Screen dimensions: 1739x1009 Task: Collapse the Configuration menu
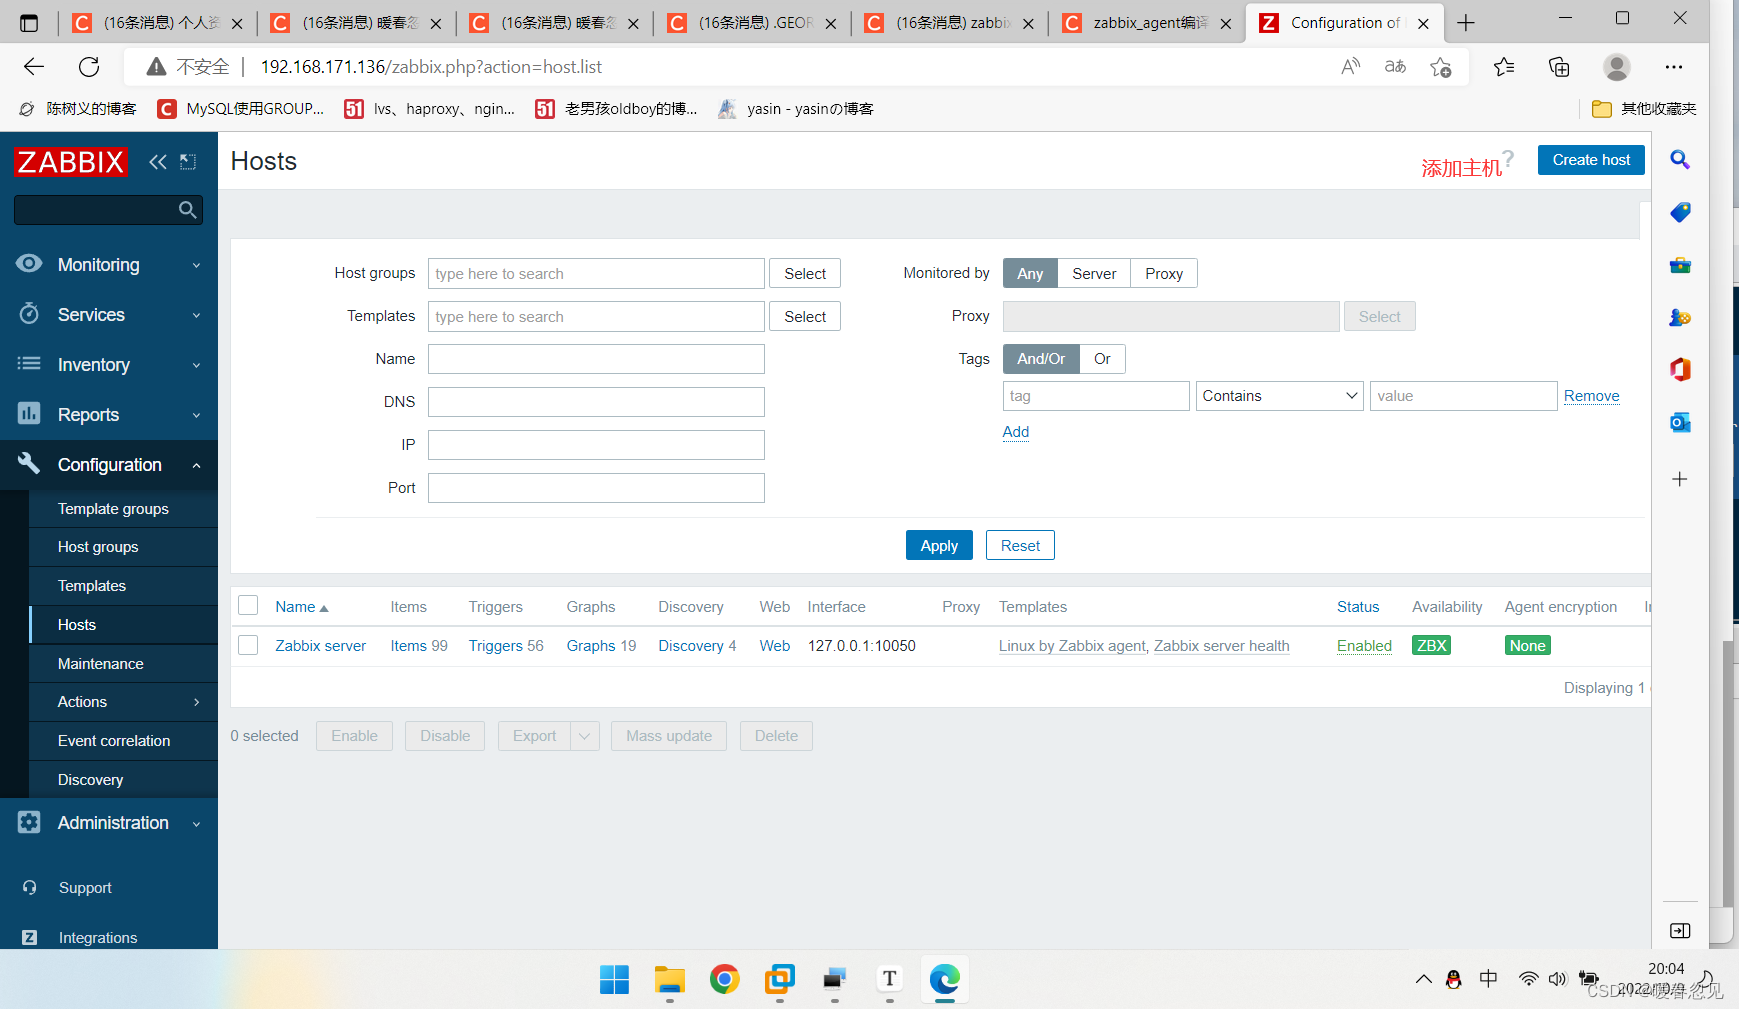(x=109, y=464)
